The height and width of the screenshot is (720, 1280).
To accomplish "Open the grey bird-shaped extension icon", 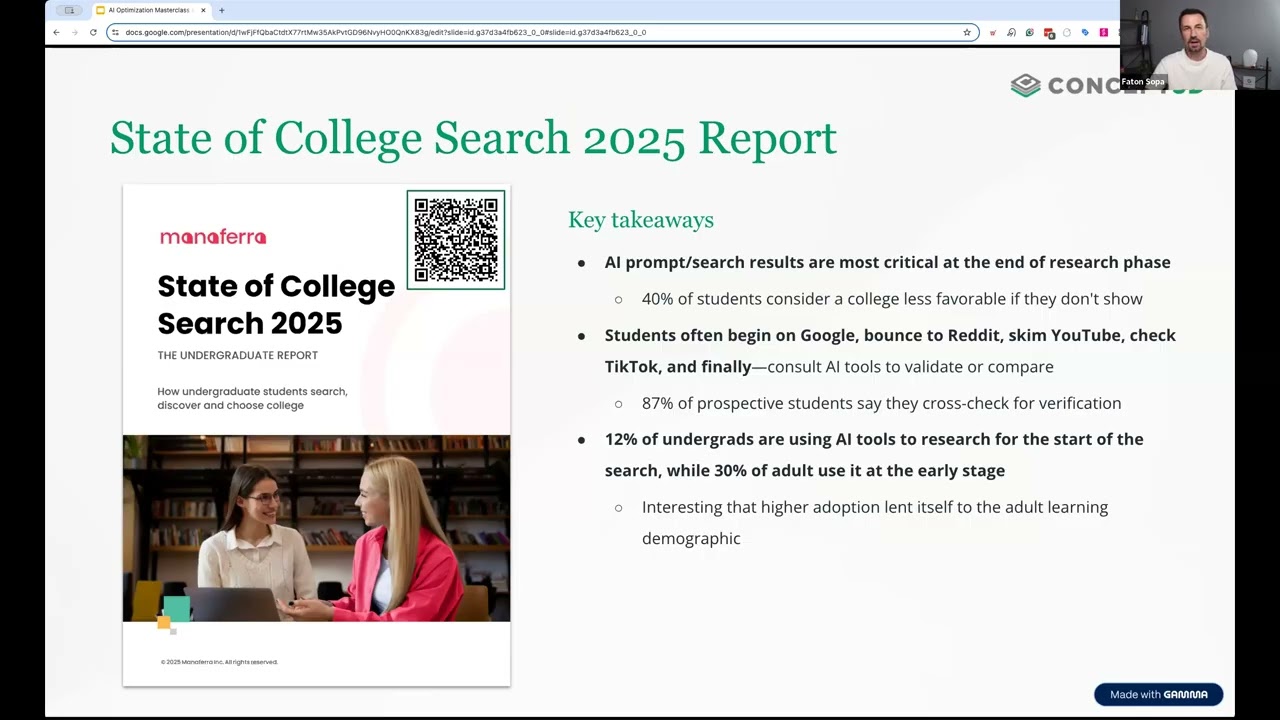I will tap(1011, 32).
